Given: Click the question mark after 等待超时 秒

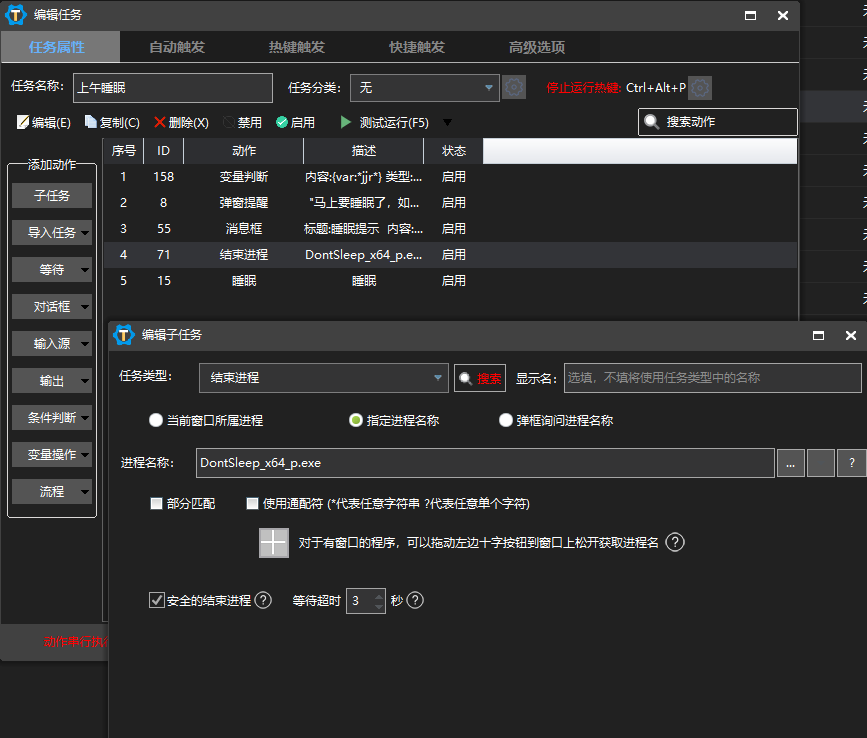Looking at the screenshot, I should click(415, 601).
